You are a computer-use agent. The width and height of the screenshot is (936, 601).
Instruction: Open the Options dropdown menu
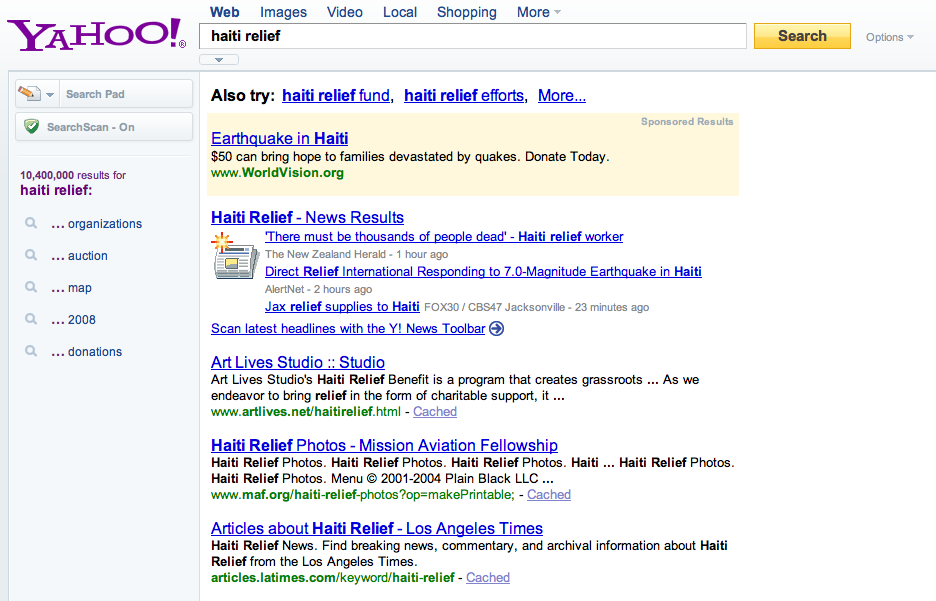coord(889,37)
